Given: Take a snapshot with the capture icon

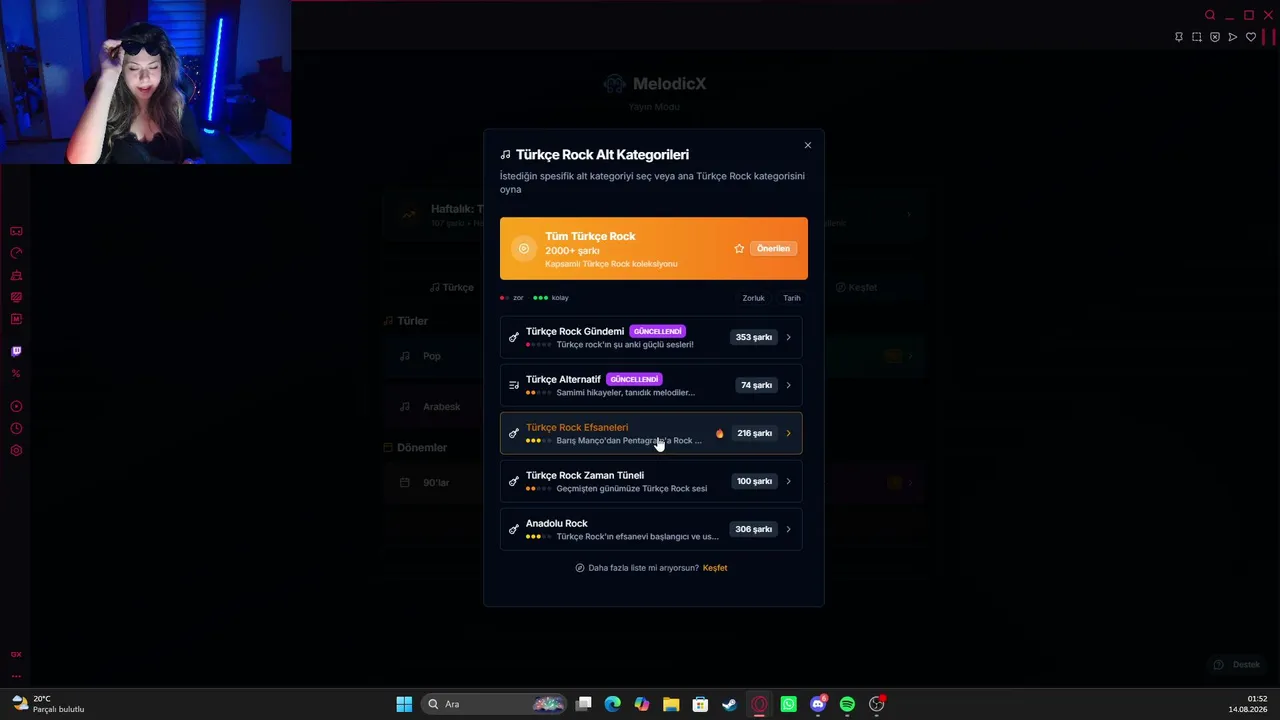Looking at the screenshot, I should 1197,37.
